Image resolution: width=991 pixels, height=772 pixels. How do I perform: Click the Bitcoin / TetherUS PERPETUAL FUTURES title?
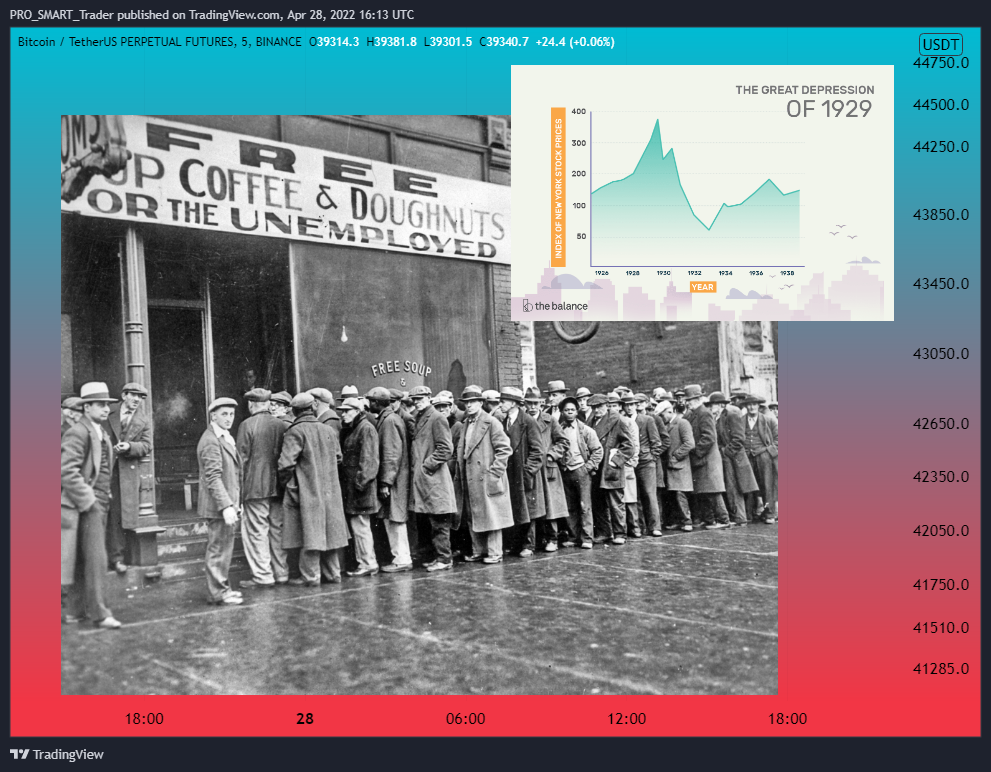coord(159,42)
